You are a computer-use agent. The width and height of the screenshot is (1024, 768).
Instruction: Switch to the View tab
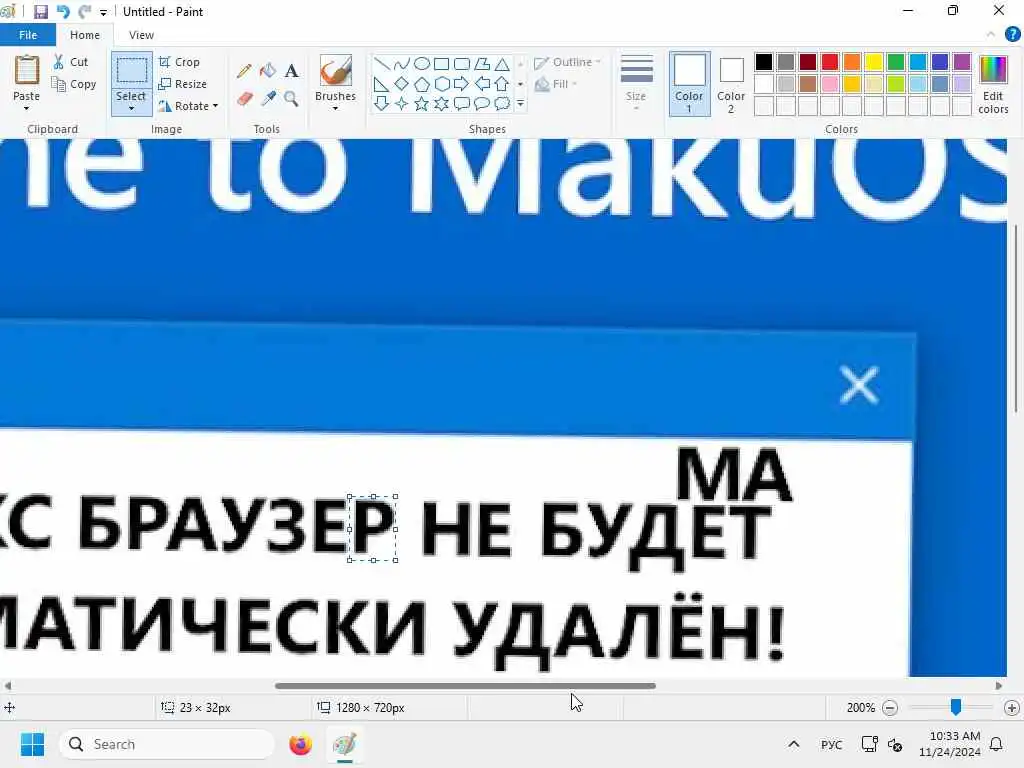point(141,35)
